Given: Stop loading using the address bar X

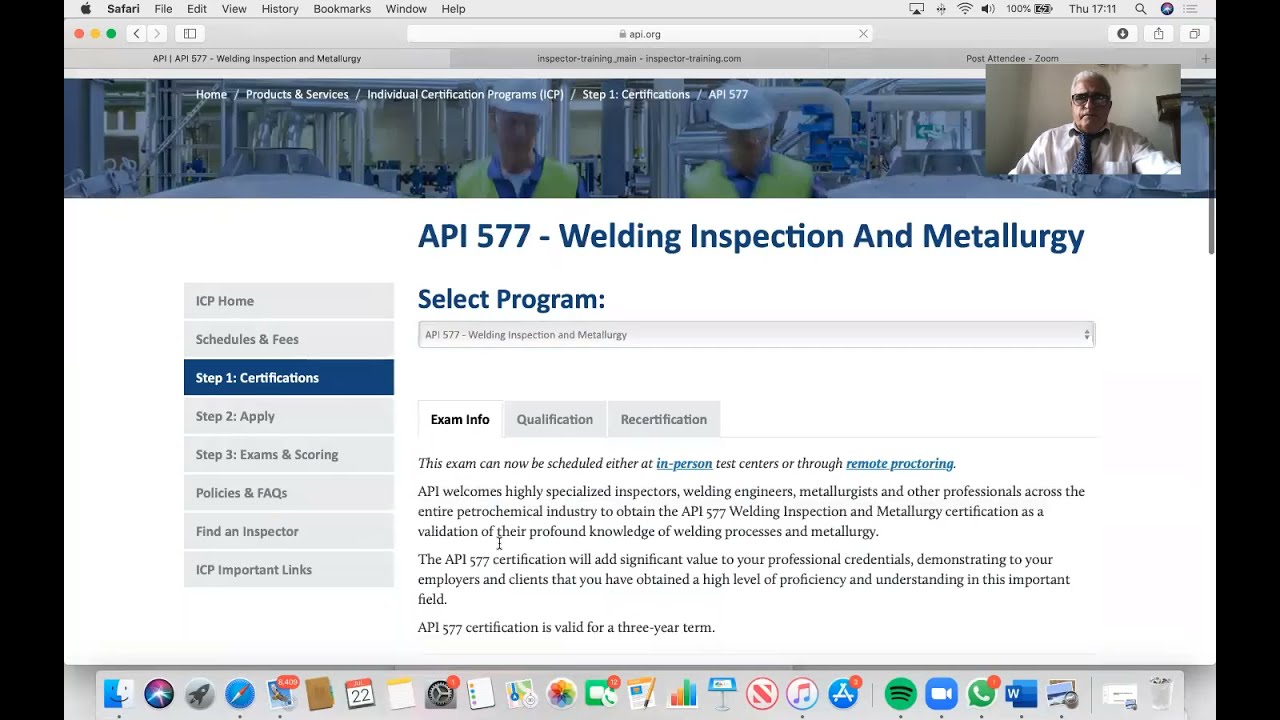Looking at the screenshot, I should click(x=863, y=33).
